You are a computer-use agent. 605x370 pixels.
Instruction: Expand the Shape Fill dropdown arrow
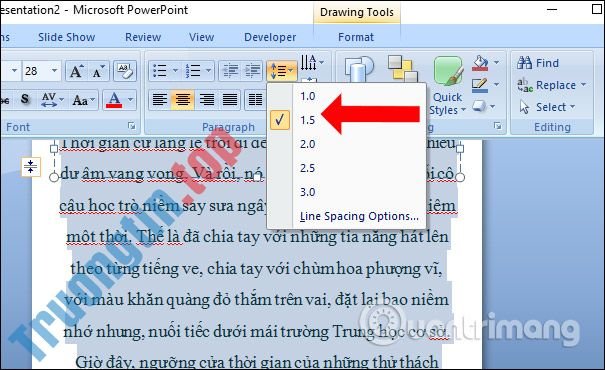click(x=497, y=62)
